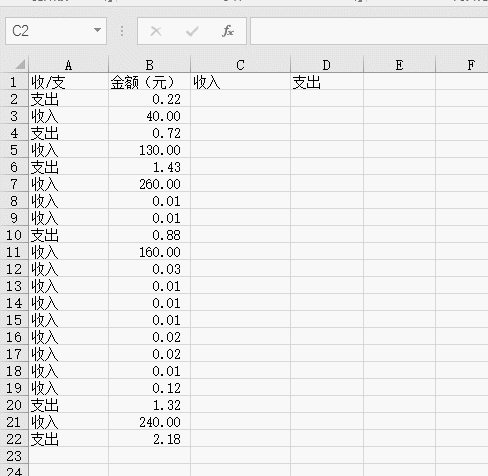The width and height of the screenshot is (488, 476).
Task: Click cell B19 with value 0.12
Action: point(149,388)
